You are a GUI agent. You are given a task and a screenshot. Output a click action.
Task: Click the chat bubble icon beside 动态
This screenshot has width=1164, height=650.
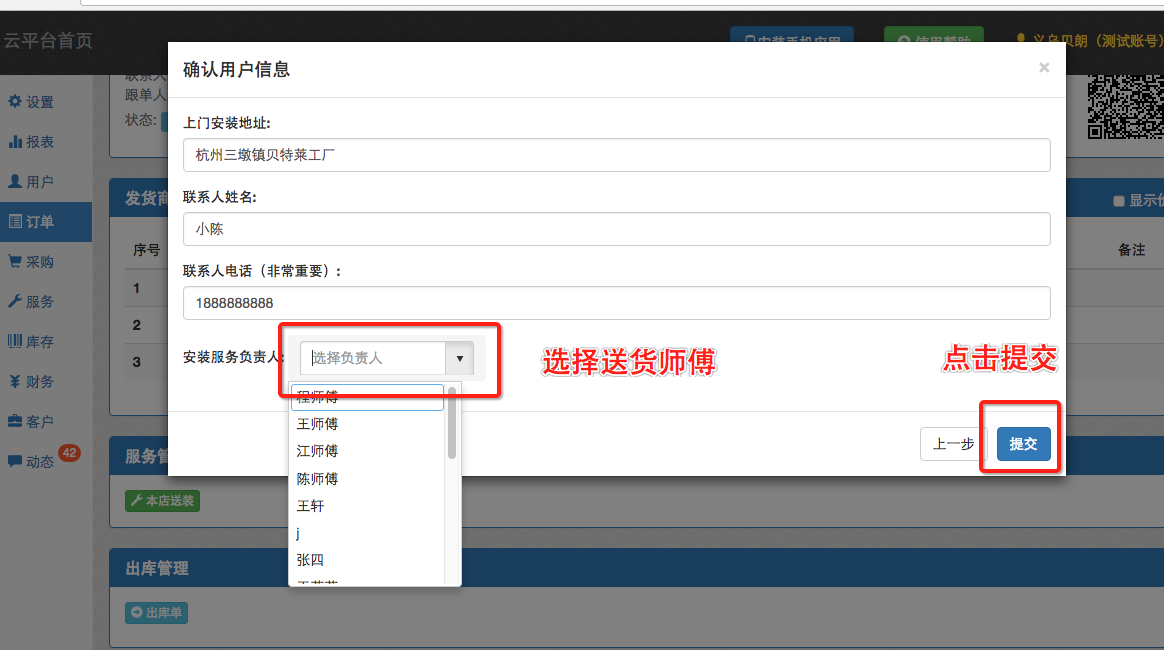click(15, 462)
